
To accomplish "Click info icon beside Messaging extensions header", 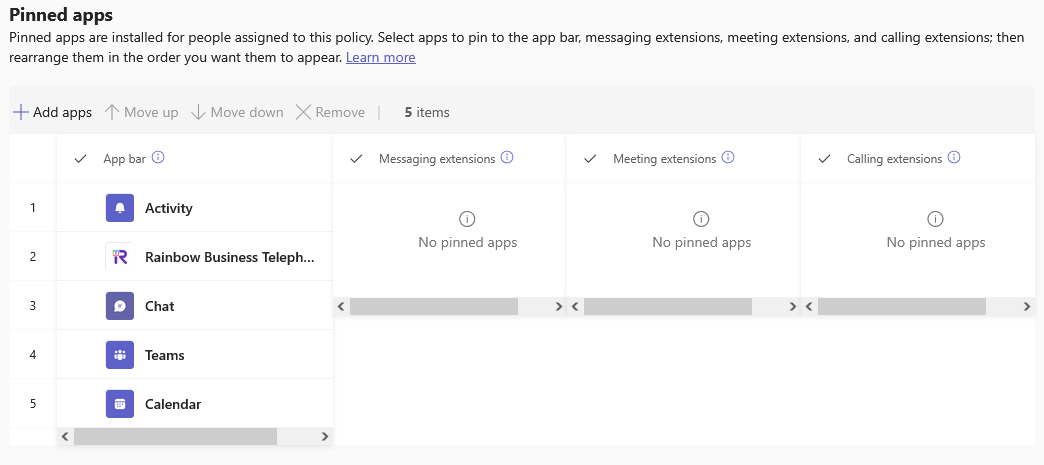I will tap(507, 158).
